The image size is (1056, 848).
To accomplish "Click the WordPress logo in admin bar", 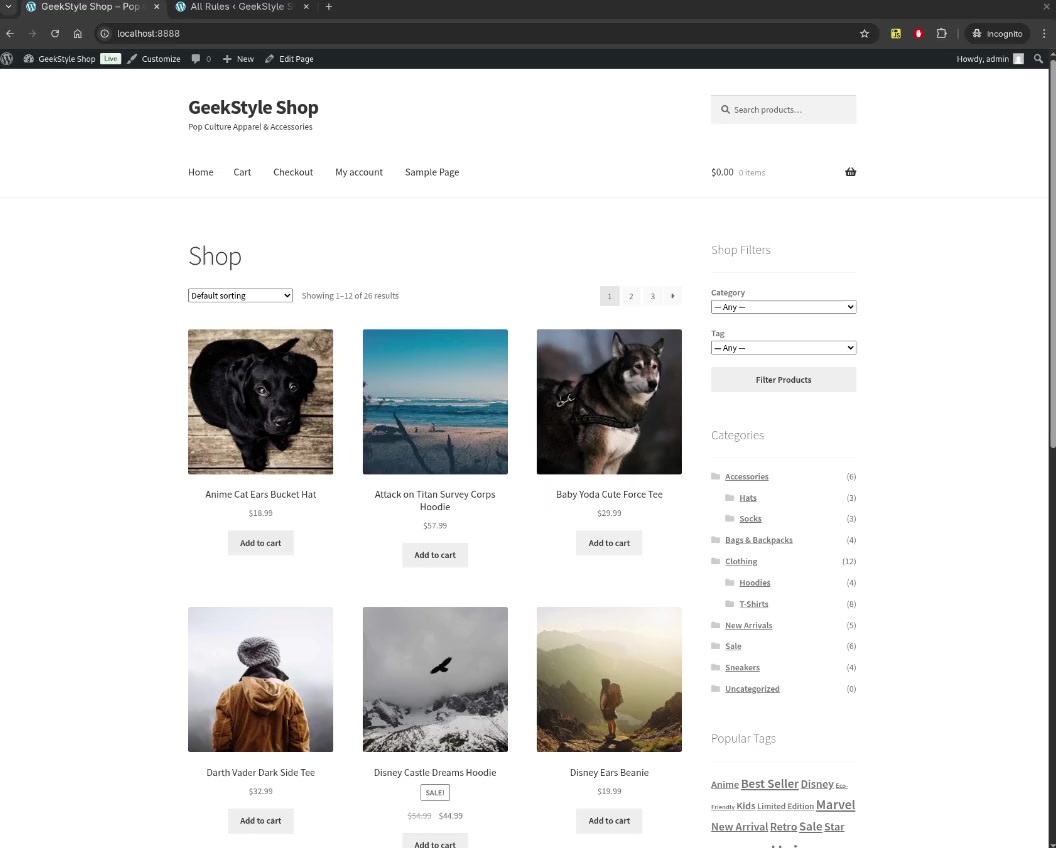I will pos(8,59).
